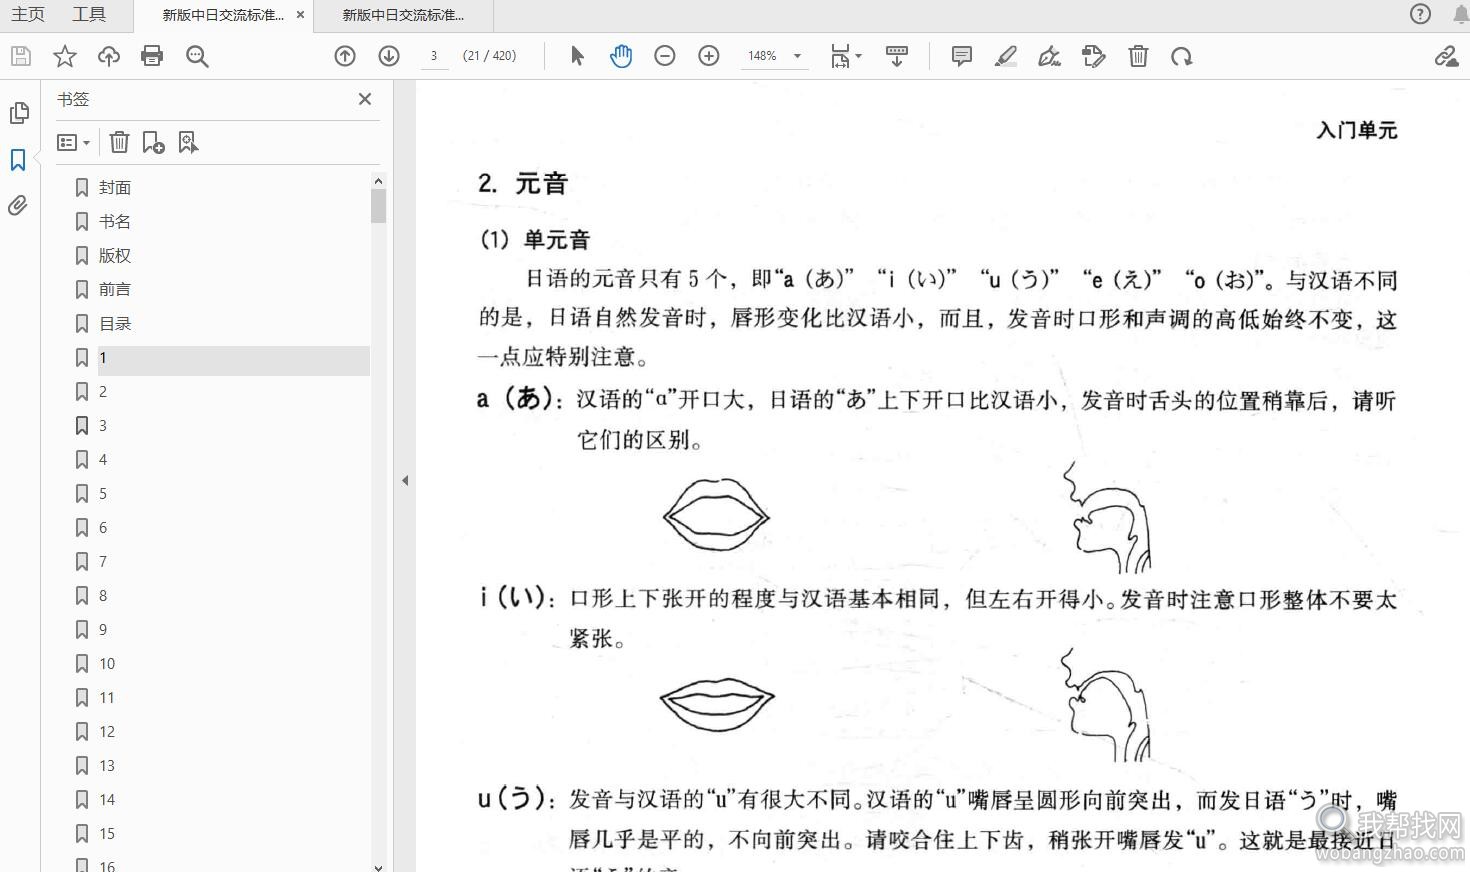Close the 书签 bookmarks panel

tap(365, 99)
